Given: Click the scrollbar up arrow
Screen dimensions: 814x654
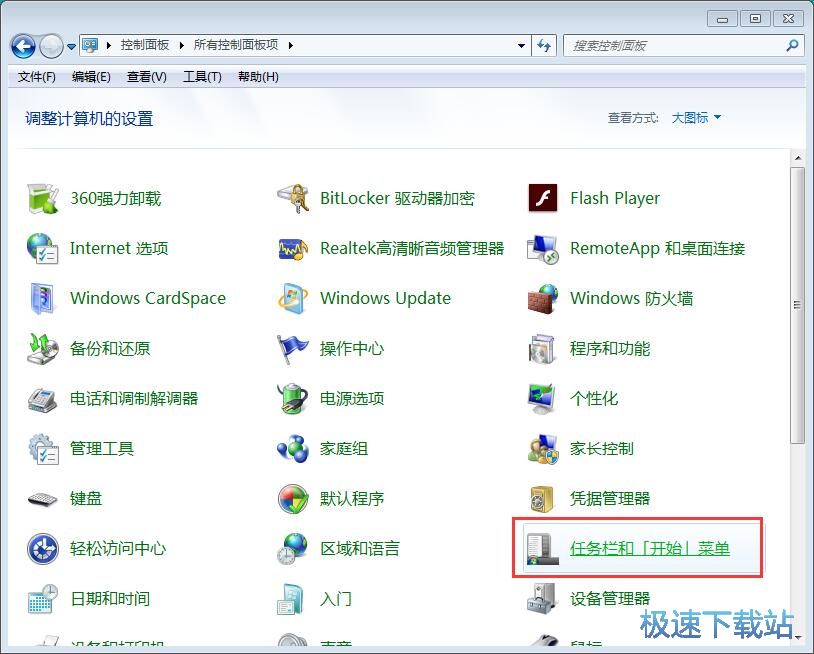Looking at the screenshot, I should click(797, 158).
